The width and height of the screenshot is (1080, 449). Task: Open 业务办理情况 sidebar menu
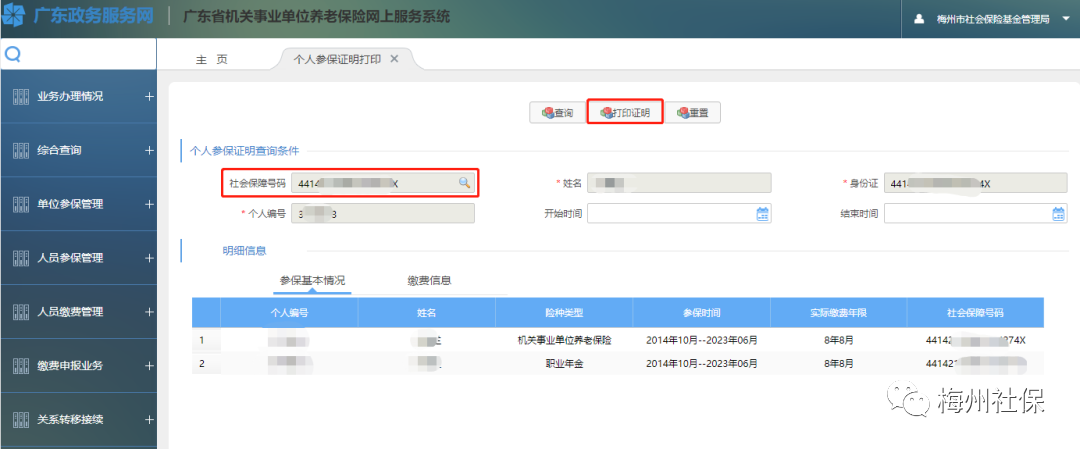[78, 96]
